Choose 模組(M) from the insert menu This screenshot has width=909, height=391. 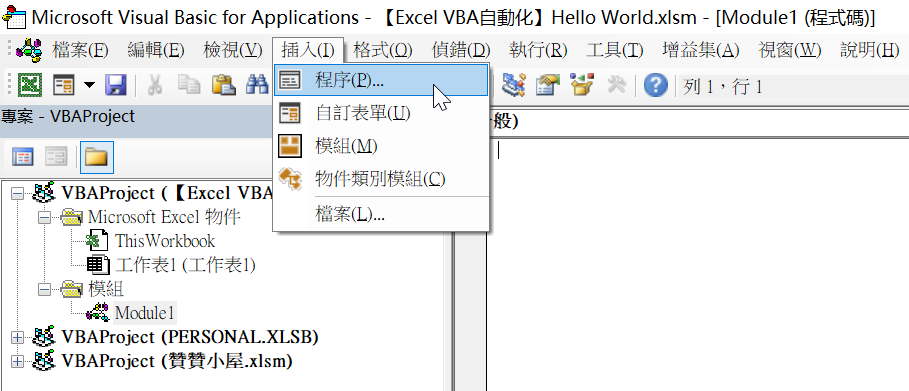pyautogui.click(x=380, y=146)
